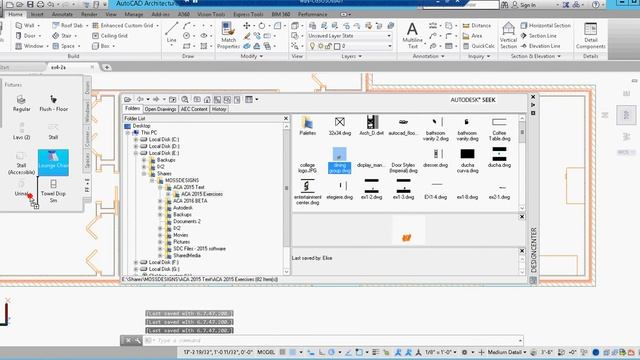Add a Ceiling Grid
The image size is (640, 360).
110,36
